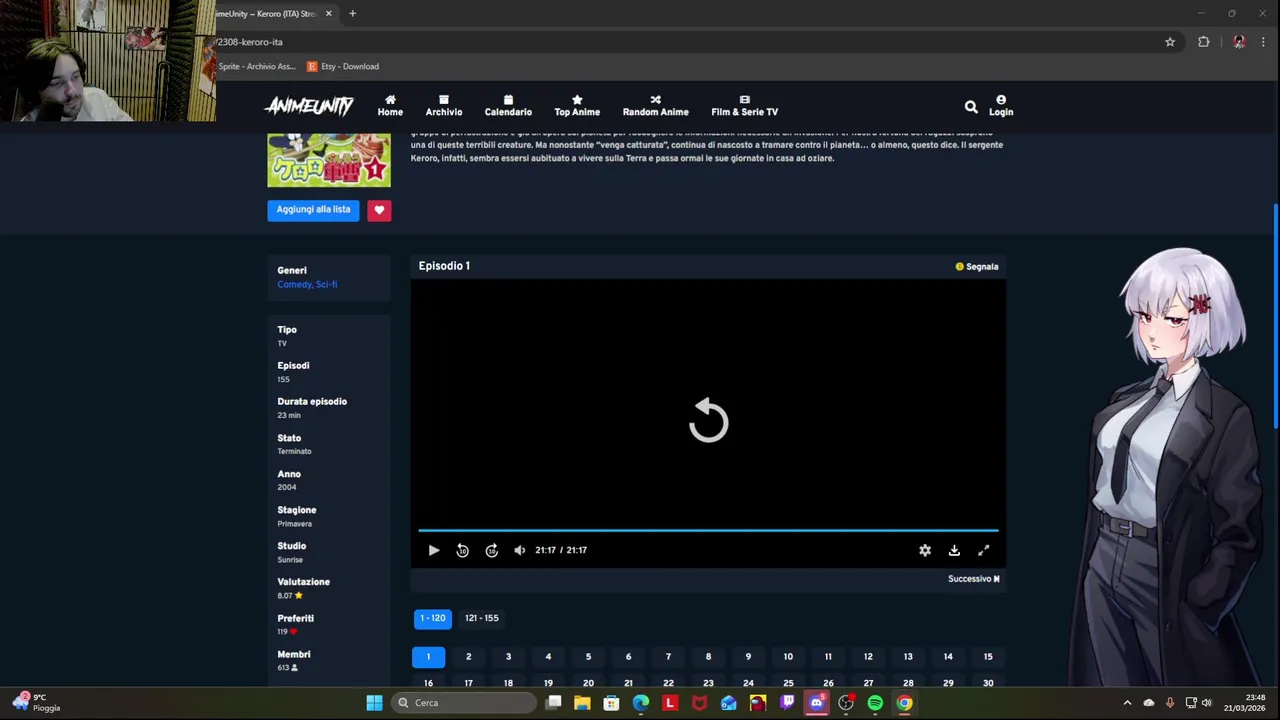
Task: Bookmark this page with the star icon
Action: click(x=1170, y=42)
